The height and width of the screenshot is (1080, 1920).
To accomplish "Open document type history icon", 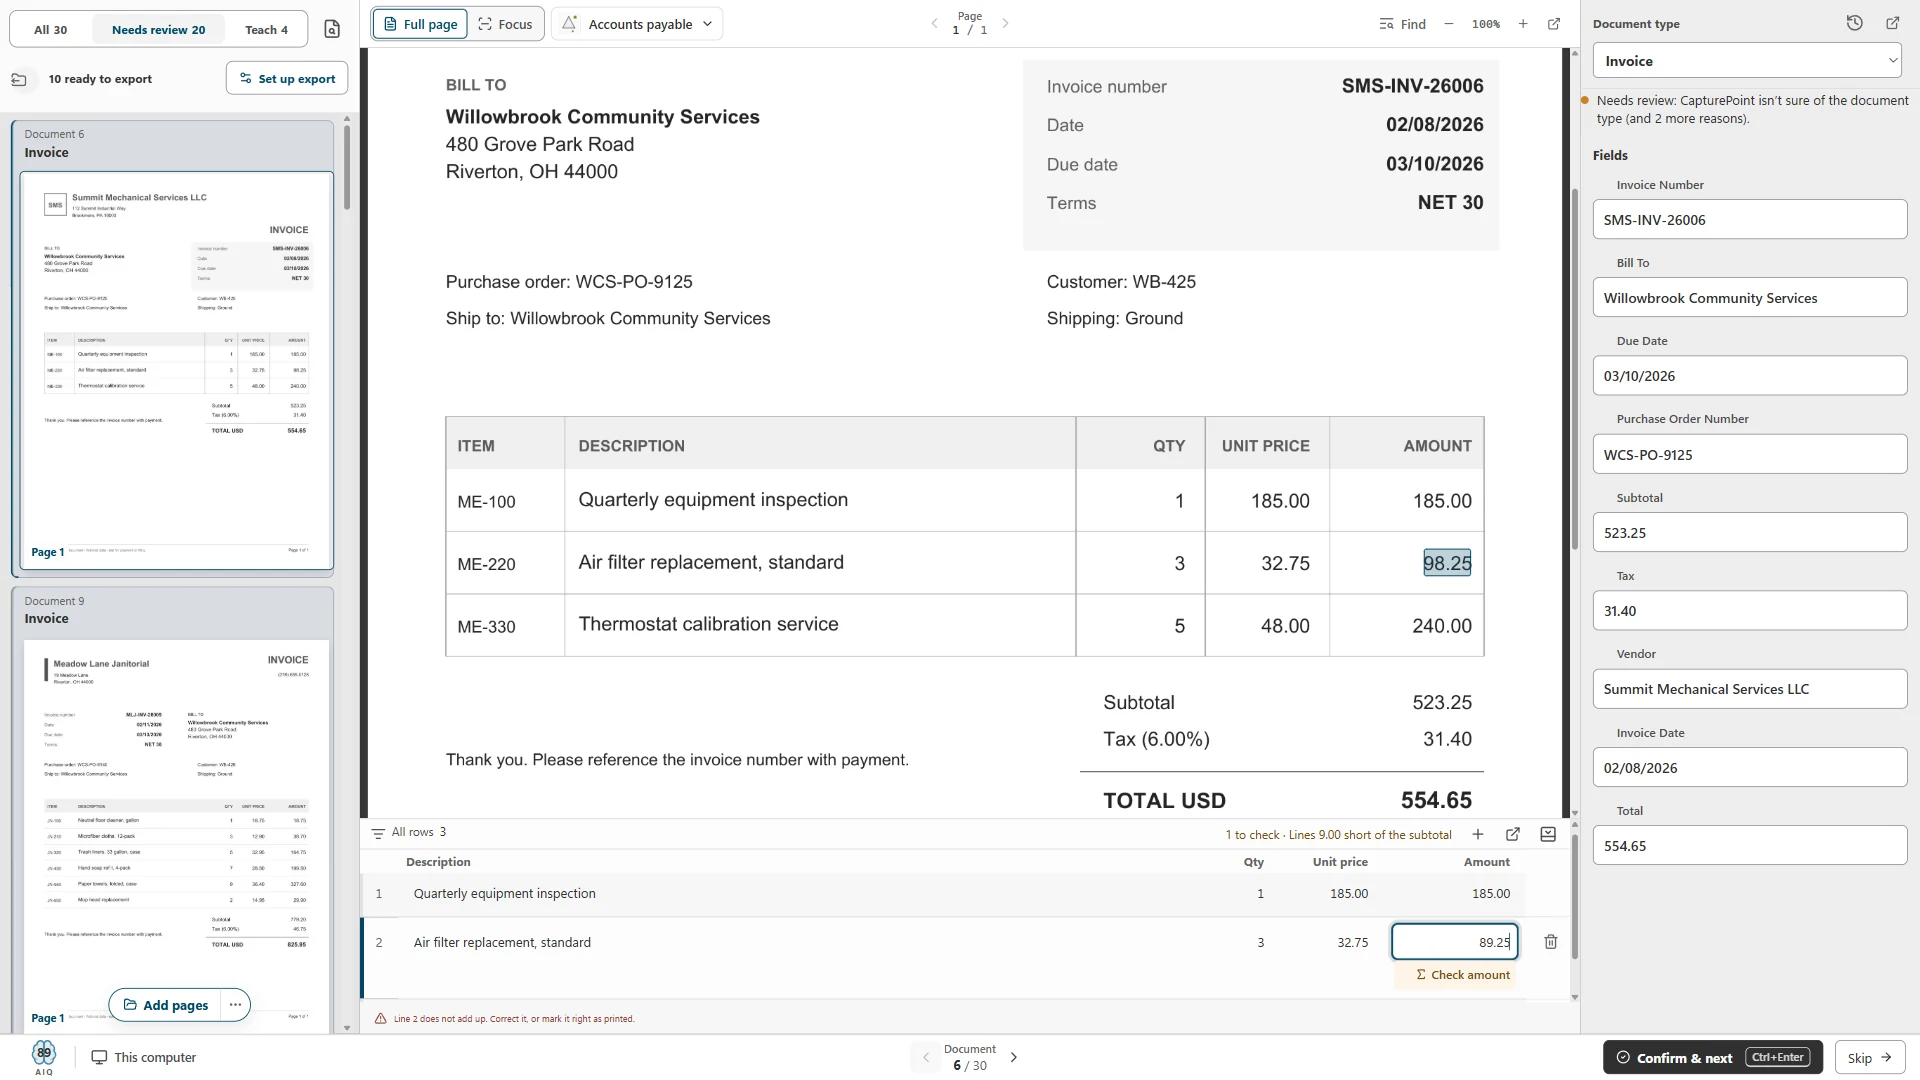I will point(1855,23).
